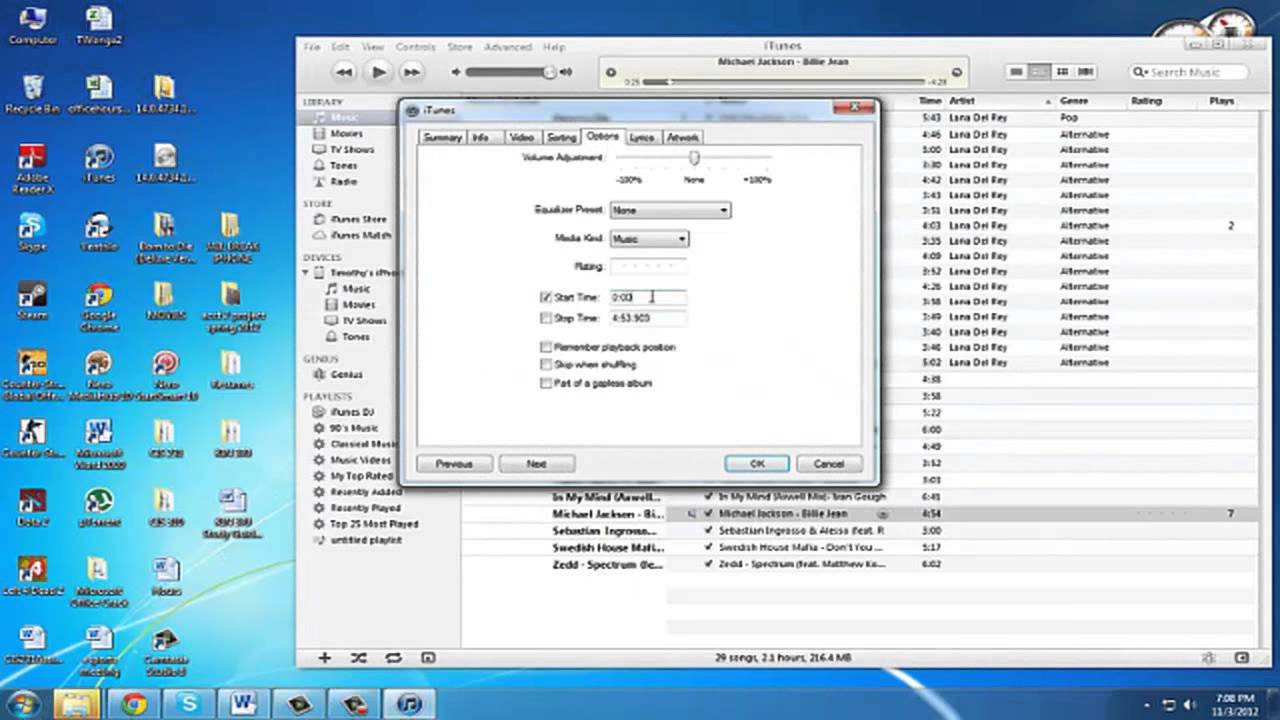Image resolution: width=1280 pixels, height=720 pixels.
Task: Switch to the Artwork tab
Action: [x=682, y=137]
